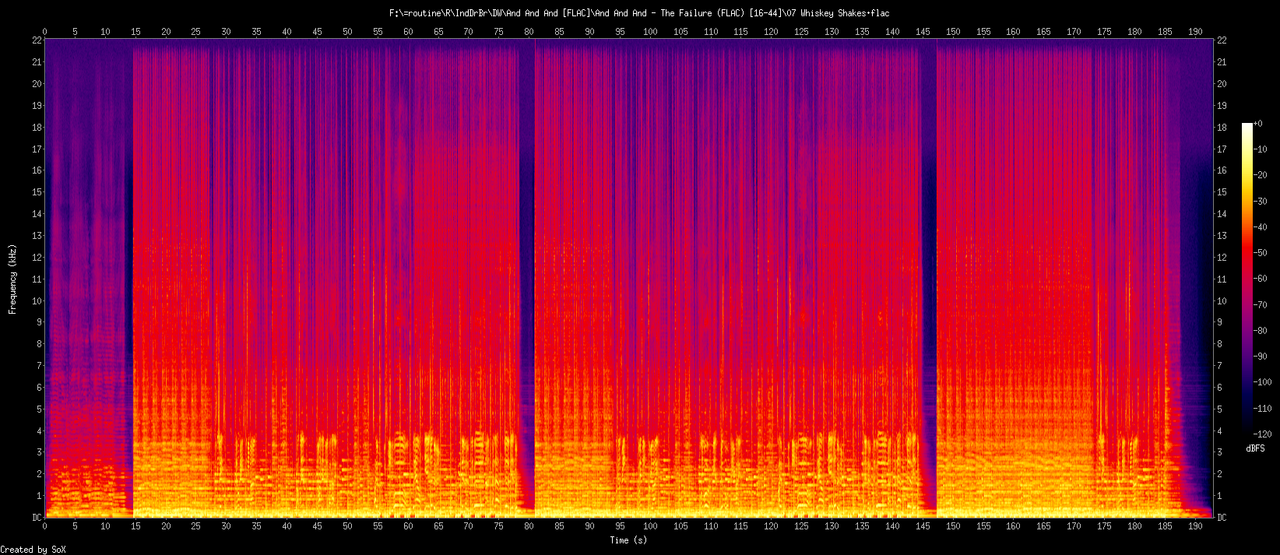Click the "Time (s)" axis label
The width and height of the screenshot is (1280, 555).
[630, 540]
